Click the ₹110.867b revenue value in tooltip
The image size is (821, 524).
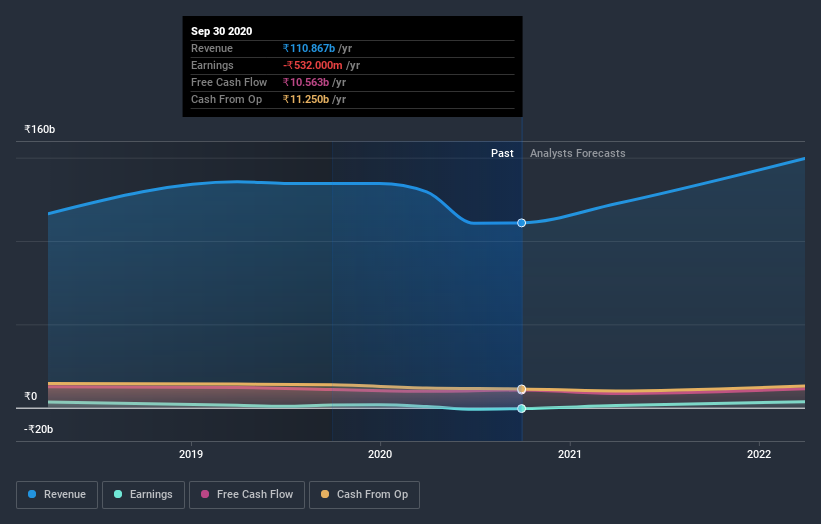pos(309,48)
